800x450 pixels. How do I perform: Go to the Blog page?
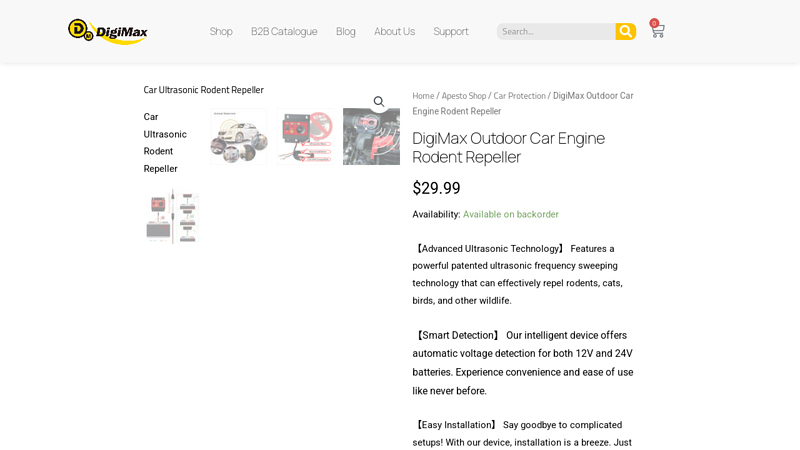[345, 32]
